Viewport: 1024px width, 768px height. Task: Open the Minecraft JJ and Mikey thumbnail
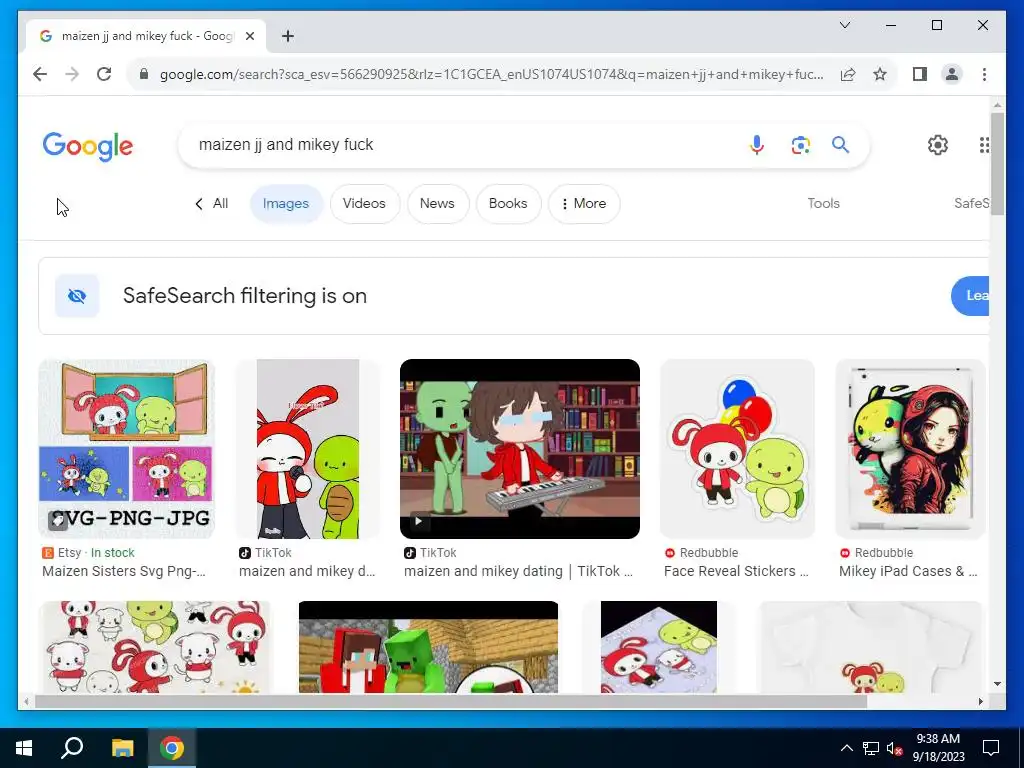[x=428, y=647]
